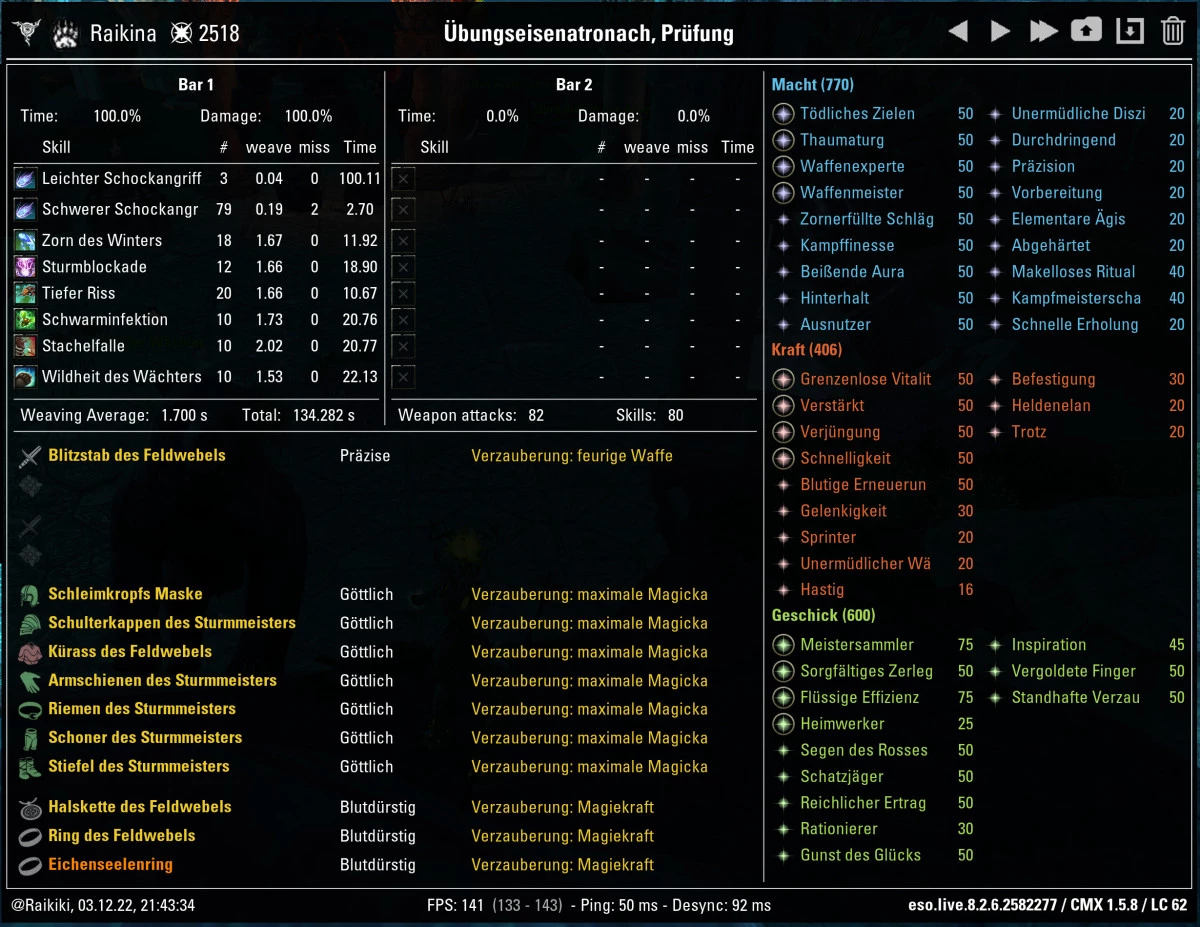Click the character name Raikina
Screen dimensions: 1200x927
(x=123, y=33)
